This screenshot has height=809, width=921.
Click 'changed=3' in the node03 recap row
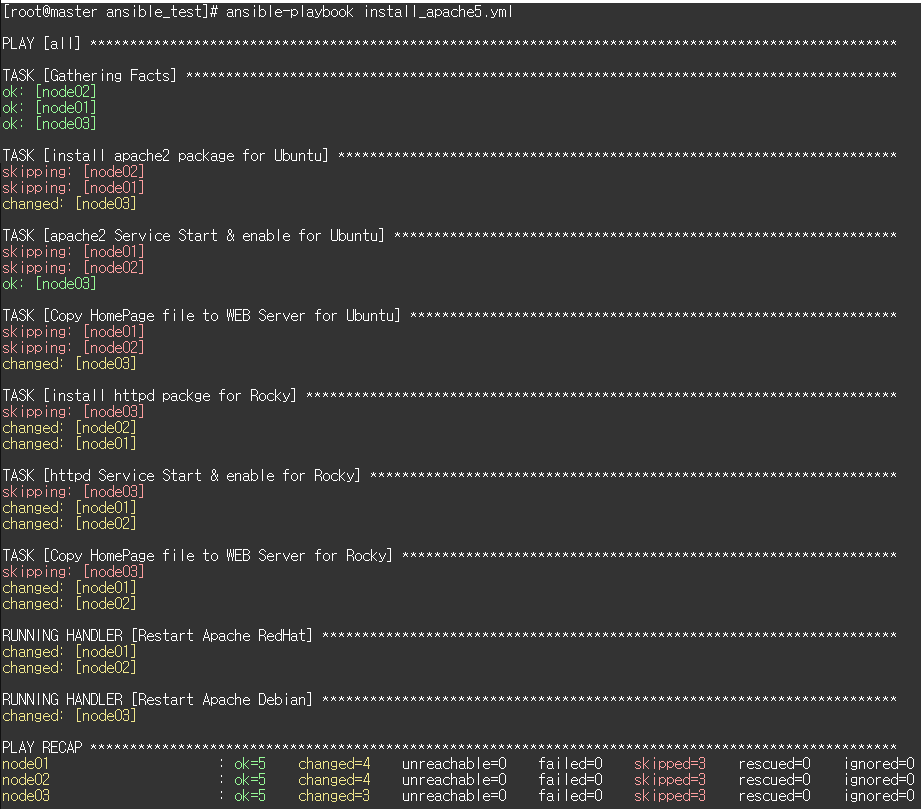(334, 795)
